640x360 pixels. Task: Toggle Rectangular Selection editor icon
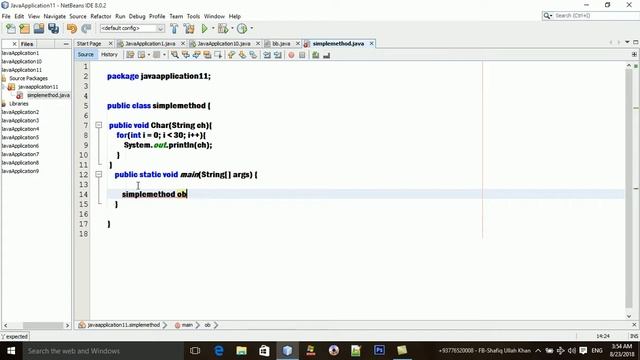218,55
